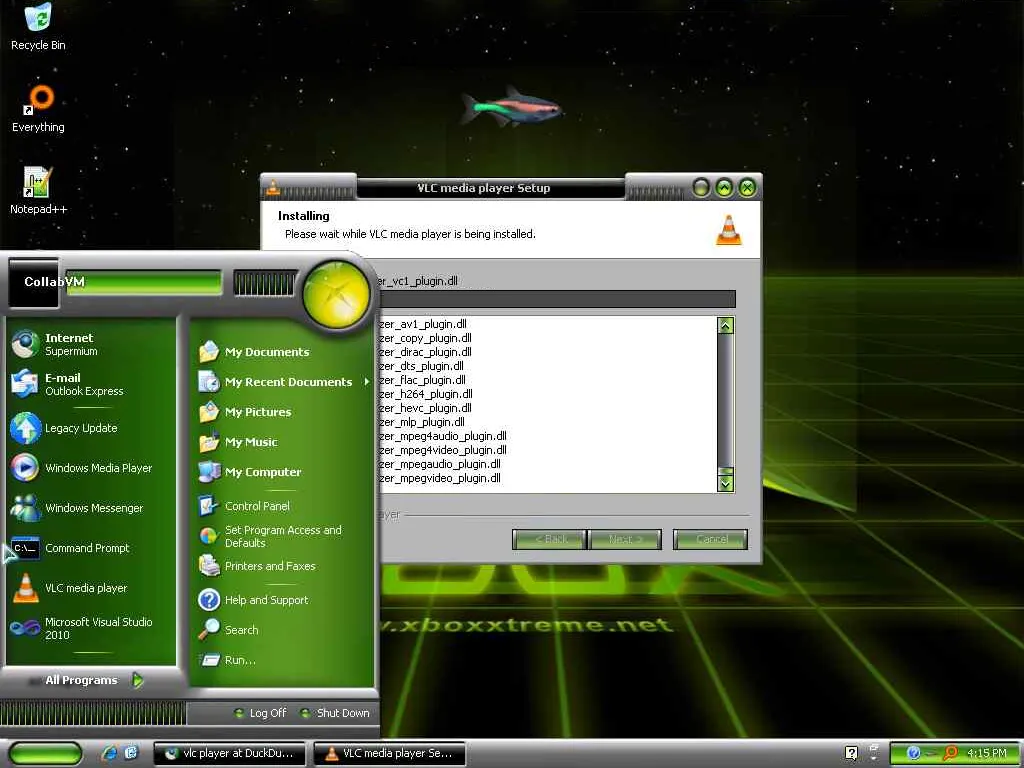Select zer_dirac_plugin.dll log line
Image resolution: width=1024 pixels, height=768 pixels.
(425, 352)
